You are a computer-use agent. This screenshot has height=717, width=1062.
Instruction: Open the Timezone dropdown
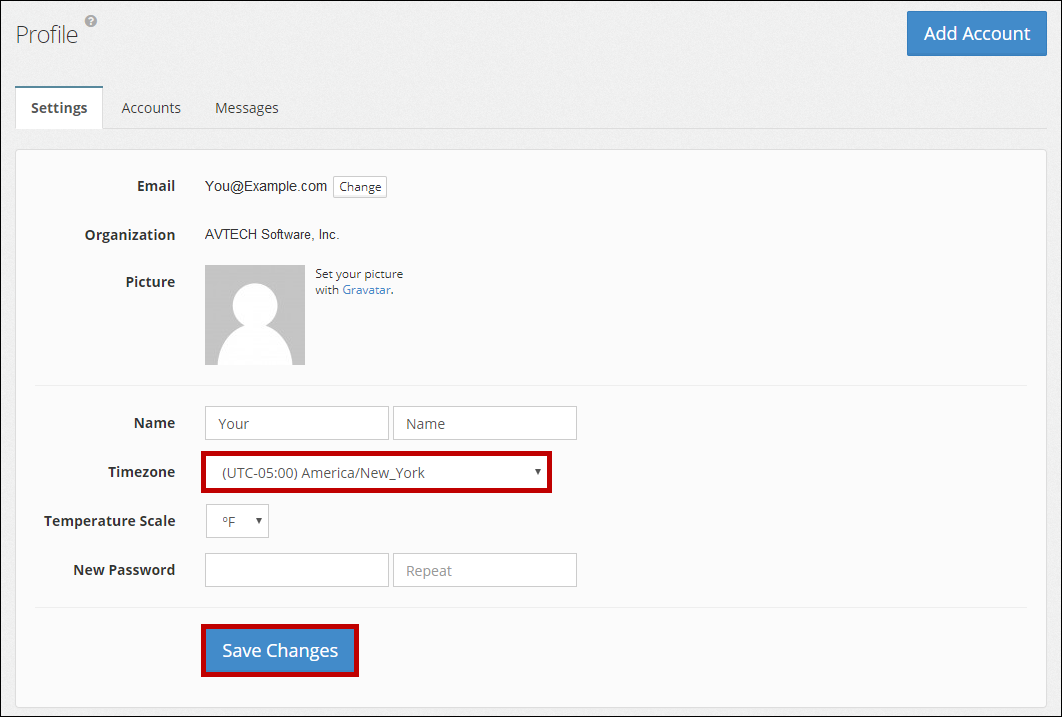(x=377, y=473)
